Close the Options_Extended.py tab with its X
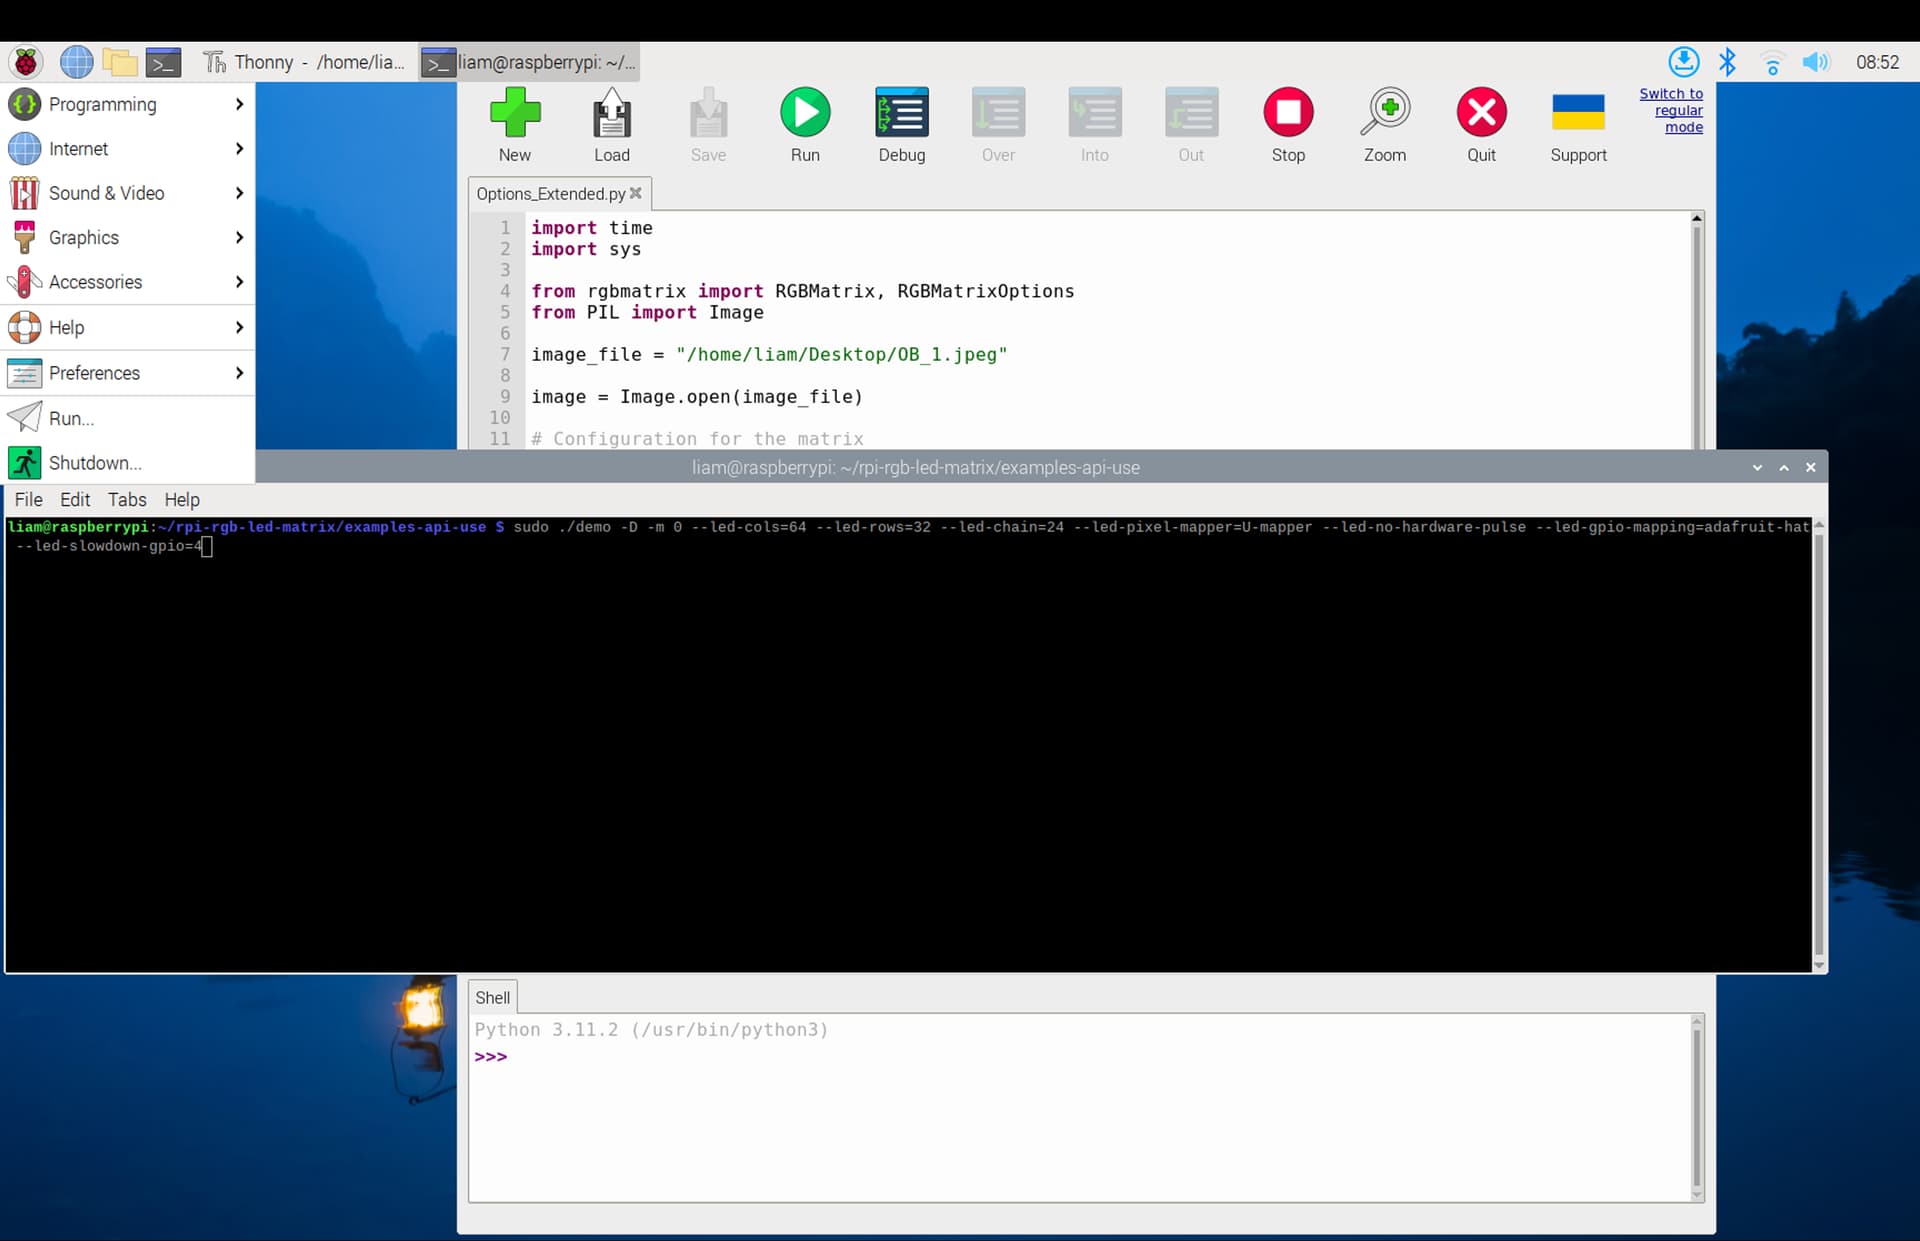This screenshot has width=1920, height=1241. point(635,193)
